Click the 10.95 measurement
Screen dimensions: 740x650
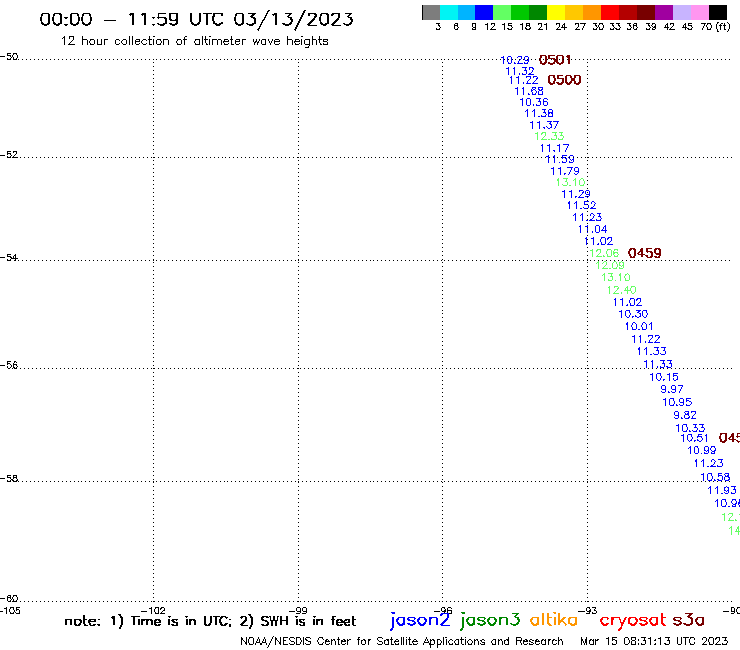point(677,402)
